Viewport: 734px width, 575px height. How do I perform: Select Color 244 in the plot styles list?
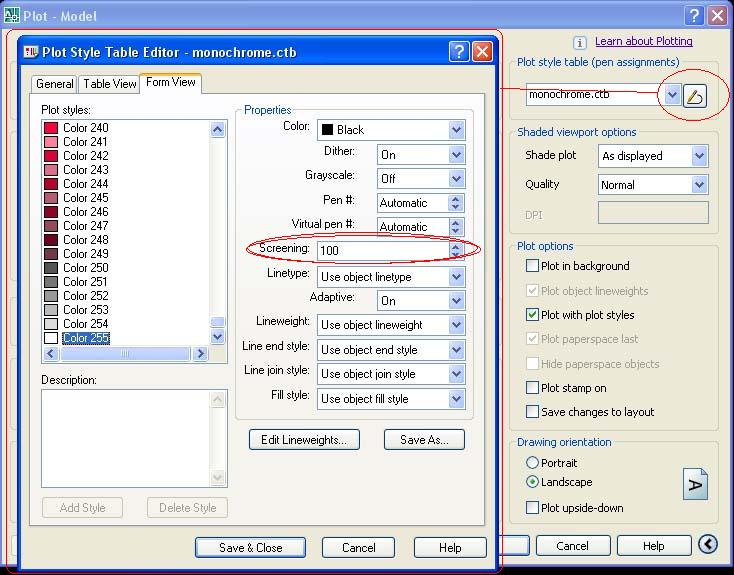pos(86,184)
